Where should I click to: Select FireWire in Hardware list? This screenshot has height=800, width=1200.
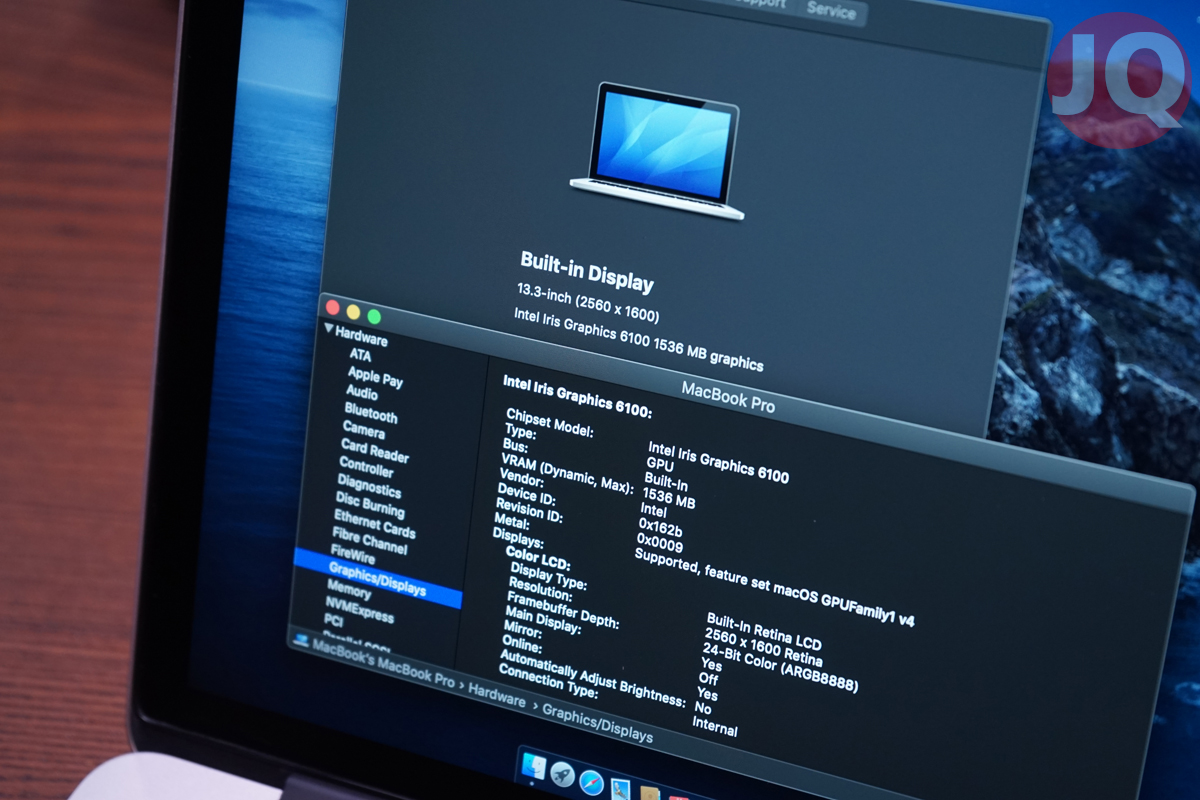353,557
